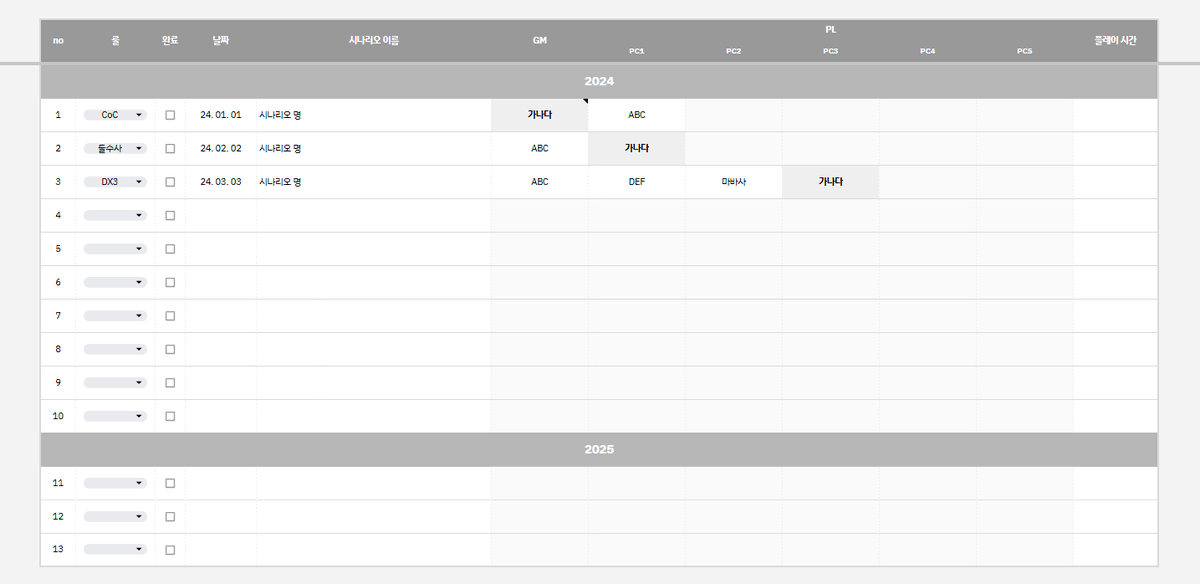The height and width of the screenshot is (584, 1200).
Task: Click the 2025 year section bar
Action: (x=599, y=450)
